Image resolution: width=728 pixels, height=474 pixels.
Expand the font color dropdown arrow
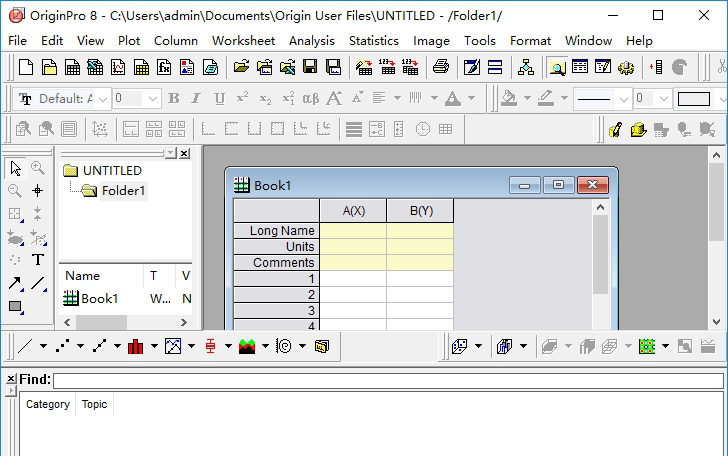[x=471, y=98]
